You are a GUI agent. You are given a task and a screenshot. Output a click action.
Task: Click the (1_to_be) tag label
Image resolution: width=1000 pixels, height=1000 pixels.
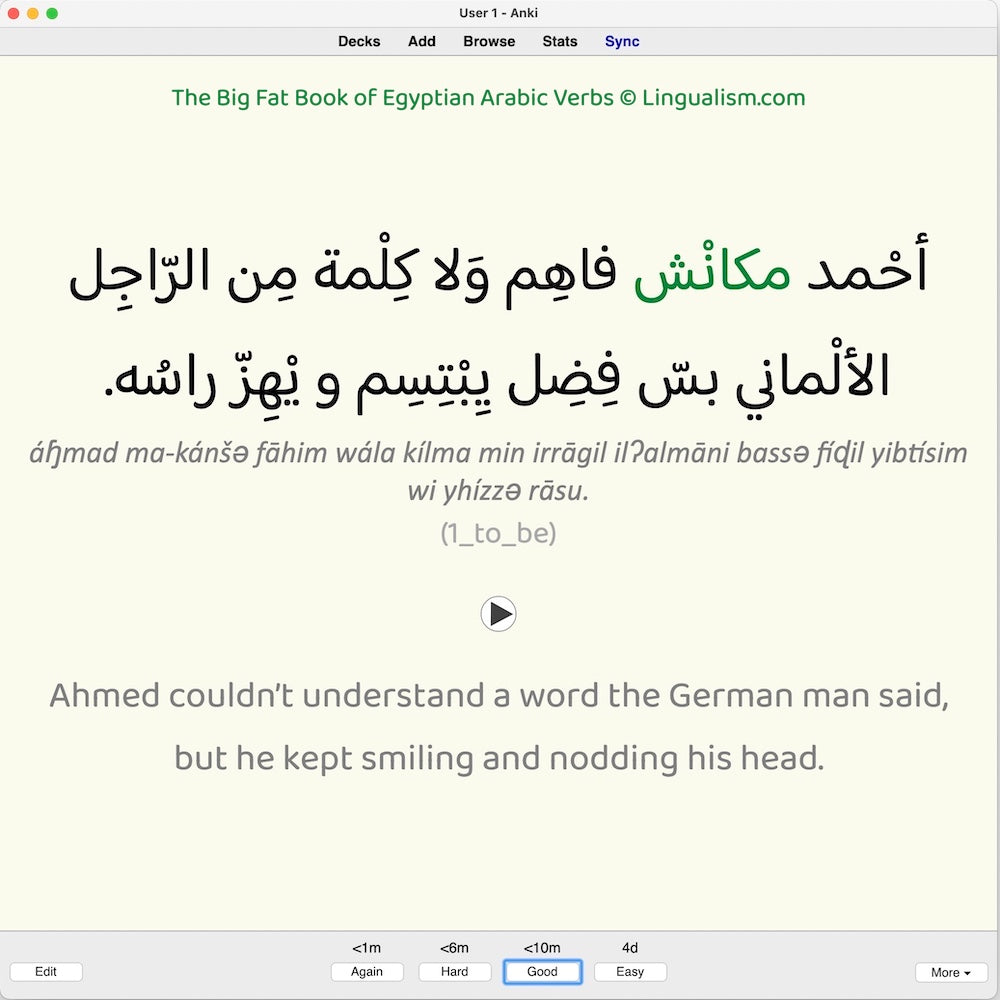pos(498,534)
